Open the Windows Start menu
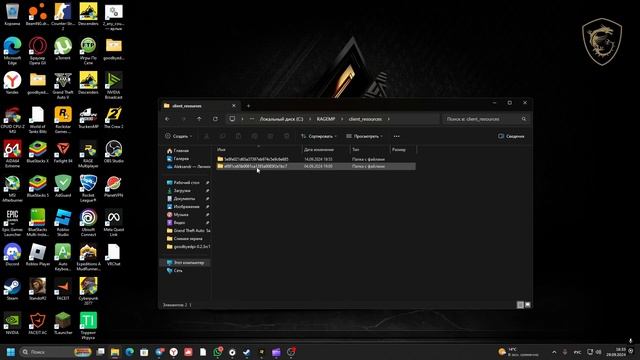640x360 pixels. [x=11, y=352]
